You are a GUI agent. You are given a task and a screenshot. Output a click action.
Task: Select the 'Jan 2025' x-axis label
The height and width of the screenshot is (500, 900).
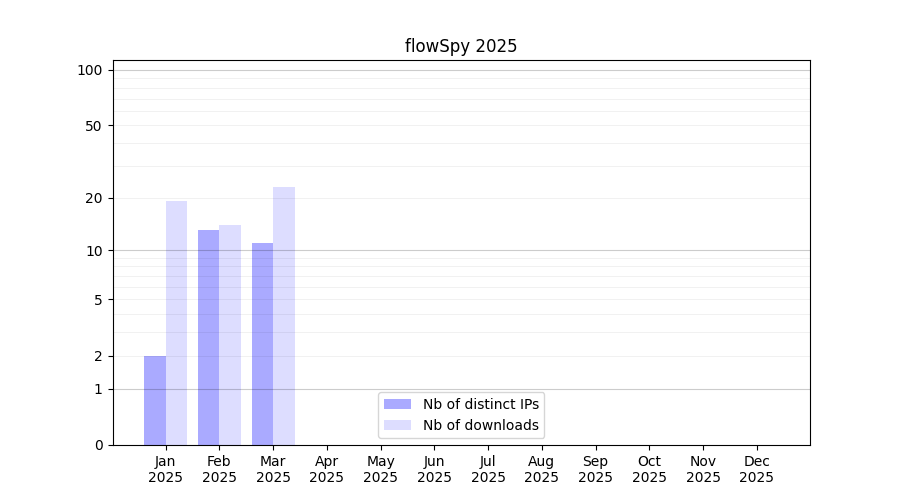166,469
